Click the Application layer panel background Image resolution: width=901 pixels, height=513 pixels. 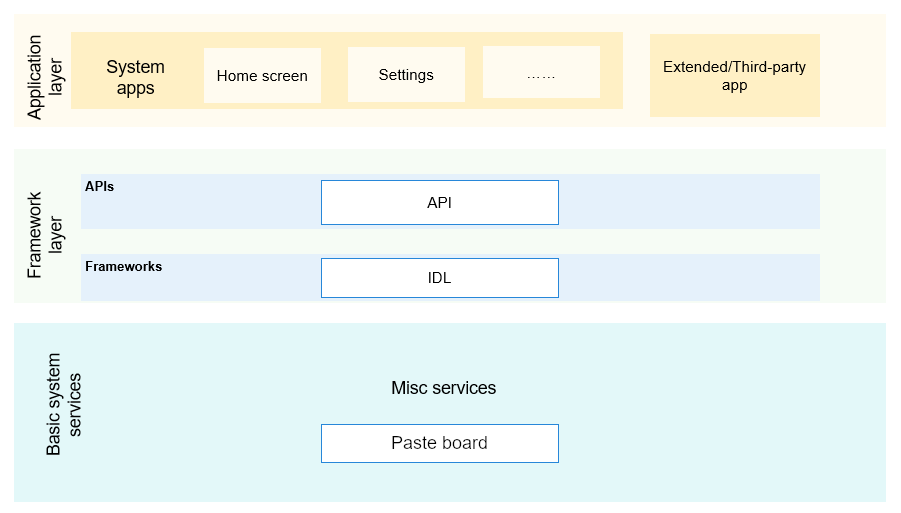(x=853, y=70)
